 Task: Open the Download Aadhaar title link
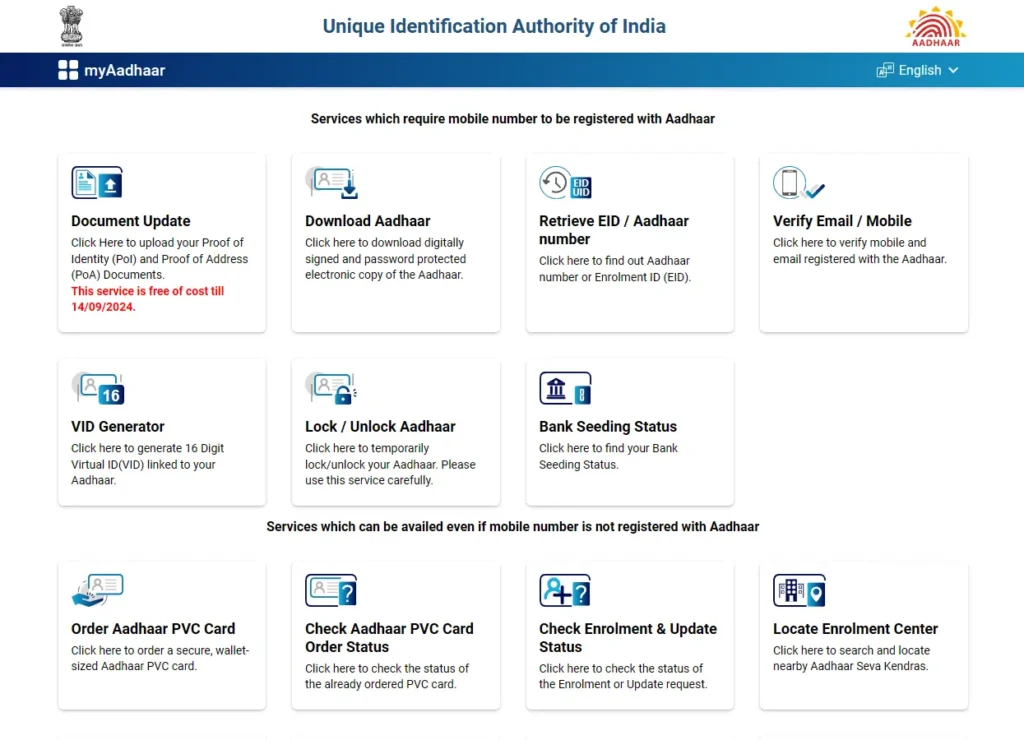(367, 221)
